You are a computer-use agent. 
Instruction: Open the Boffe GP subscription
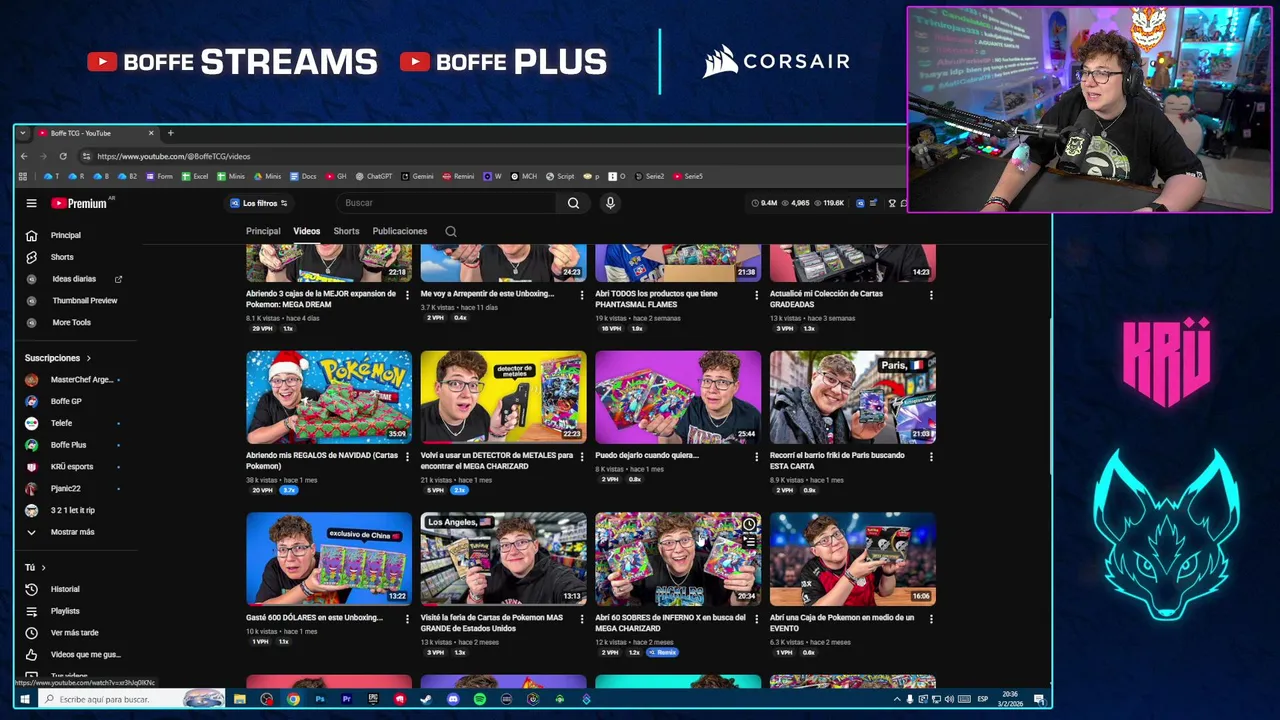click(x=66, y=401)
